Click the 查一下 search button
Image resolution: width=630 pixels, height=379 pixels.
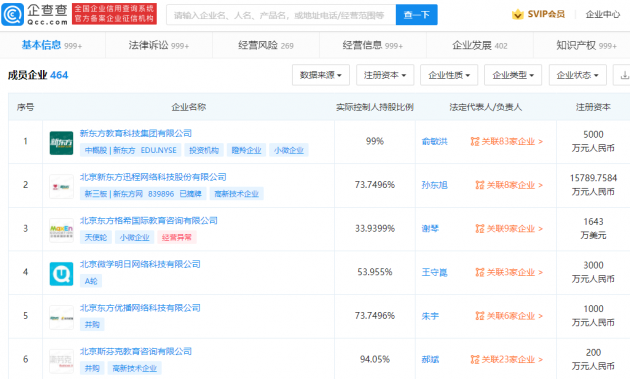tap(416, 15)
